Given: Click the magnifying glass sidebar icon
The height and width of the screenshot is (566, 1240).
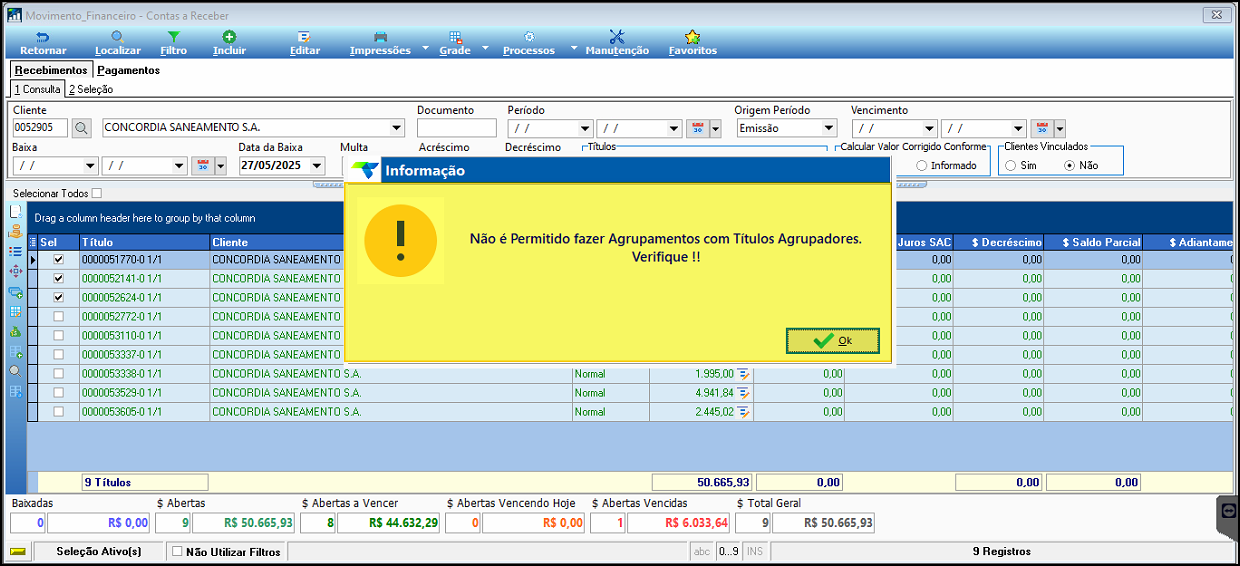Looking at the screenshot, I should [15, 371].
